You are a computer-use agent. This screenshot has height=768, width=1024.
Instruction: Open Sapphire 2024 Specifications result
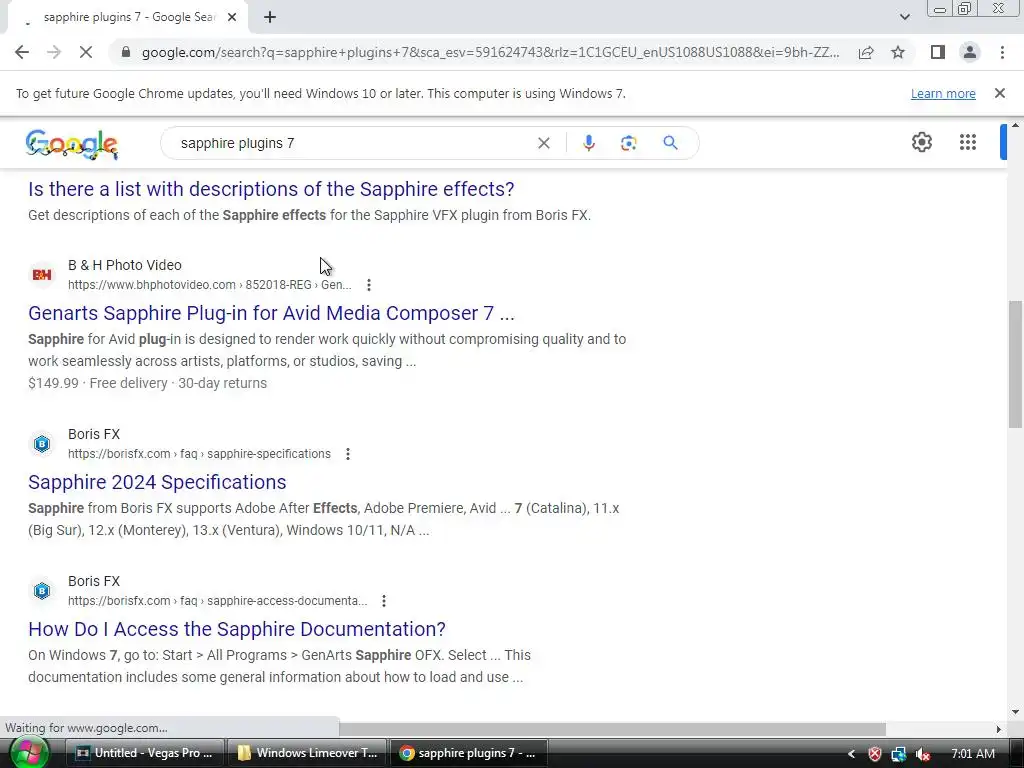(x=157, y=483)
